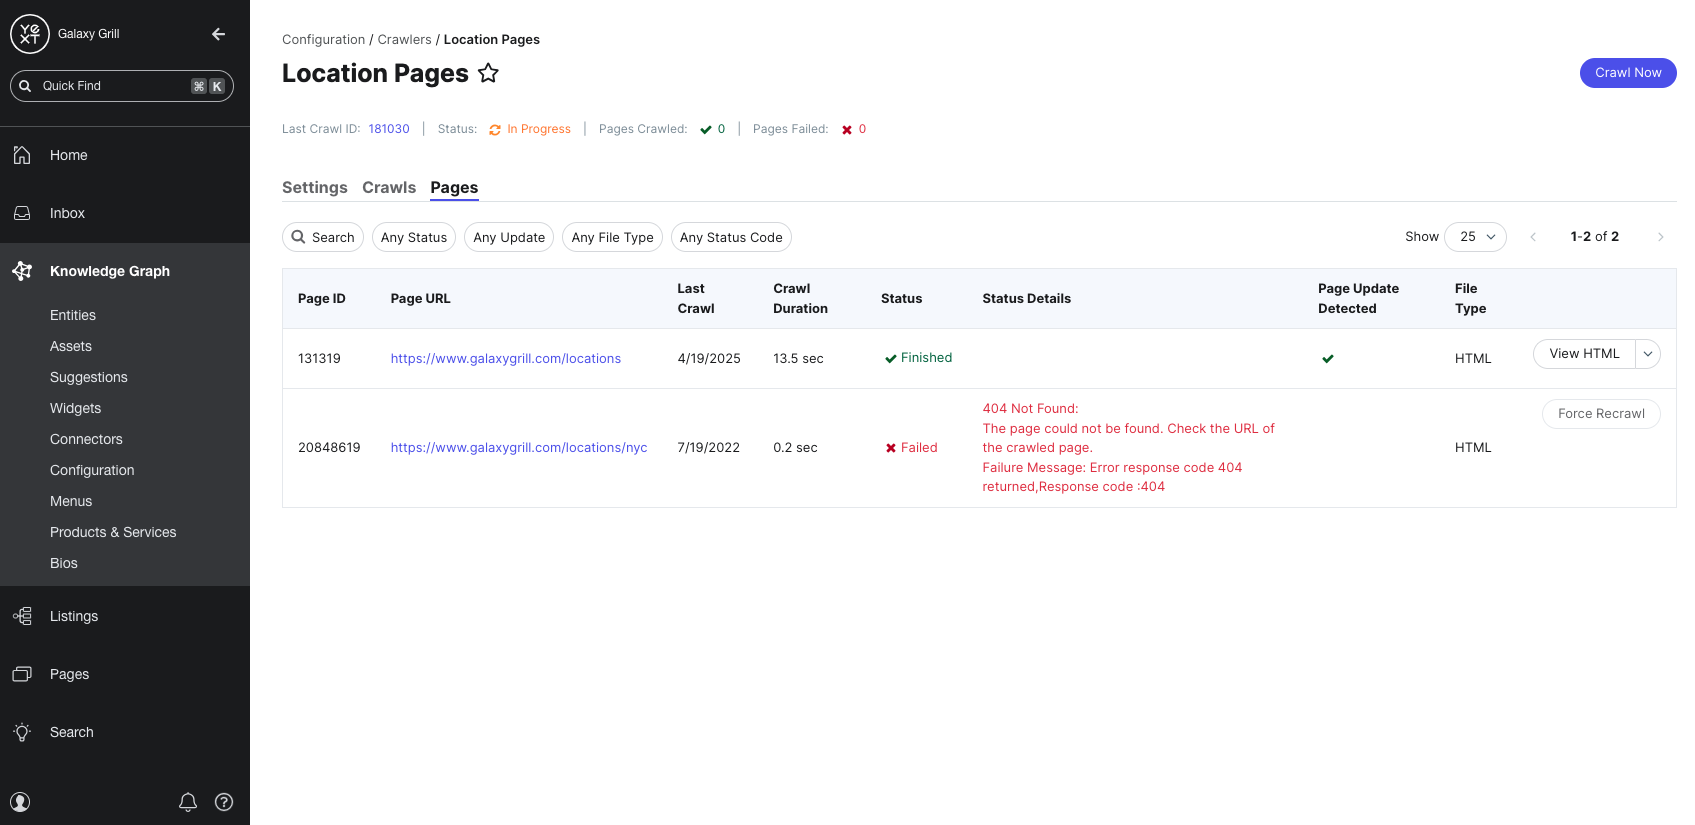Click Crawlers in the breadcrumb
1695x825 pixels.
[404, 40]
